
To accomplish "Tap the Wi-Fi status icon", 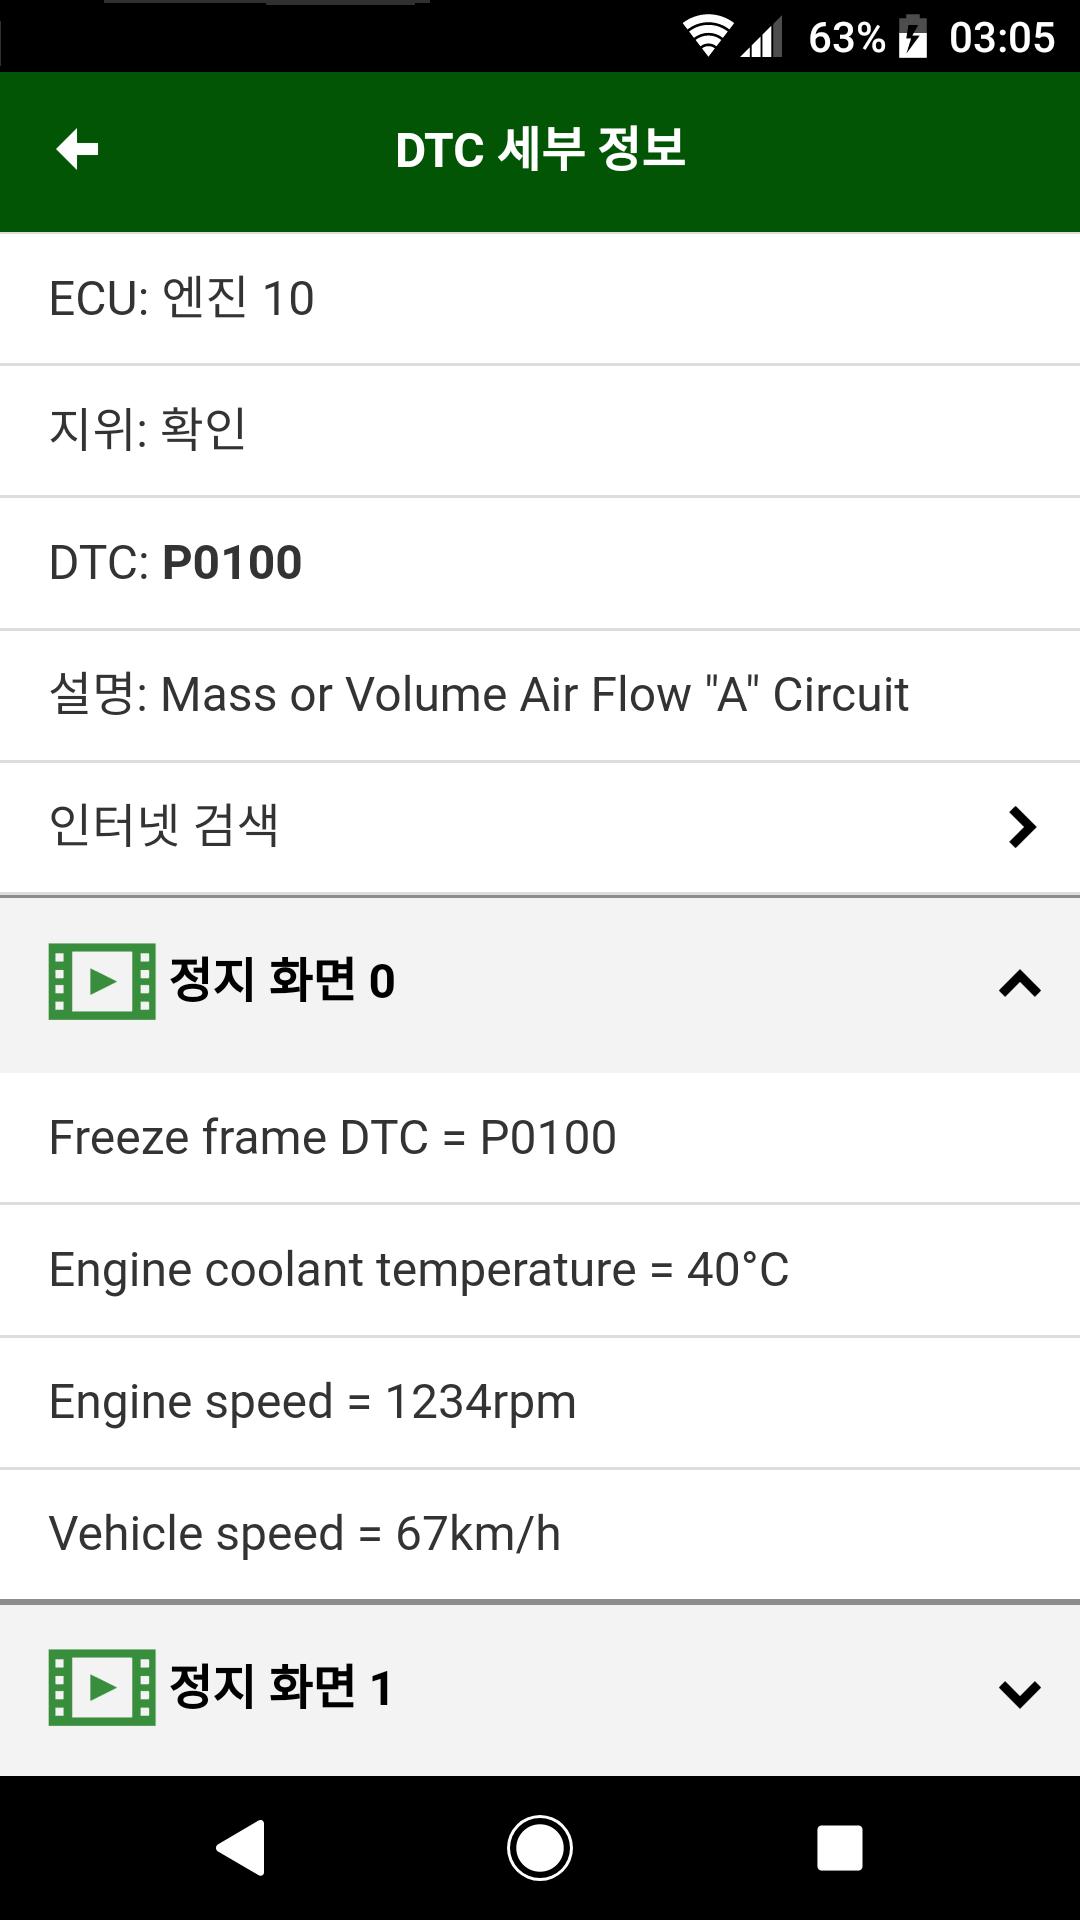I will pos(708,38).
